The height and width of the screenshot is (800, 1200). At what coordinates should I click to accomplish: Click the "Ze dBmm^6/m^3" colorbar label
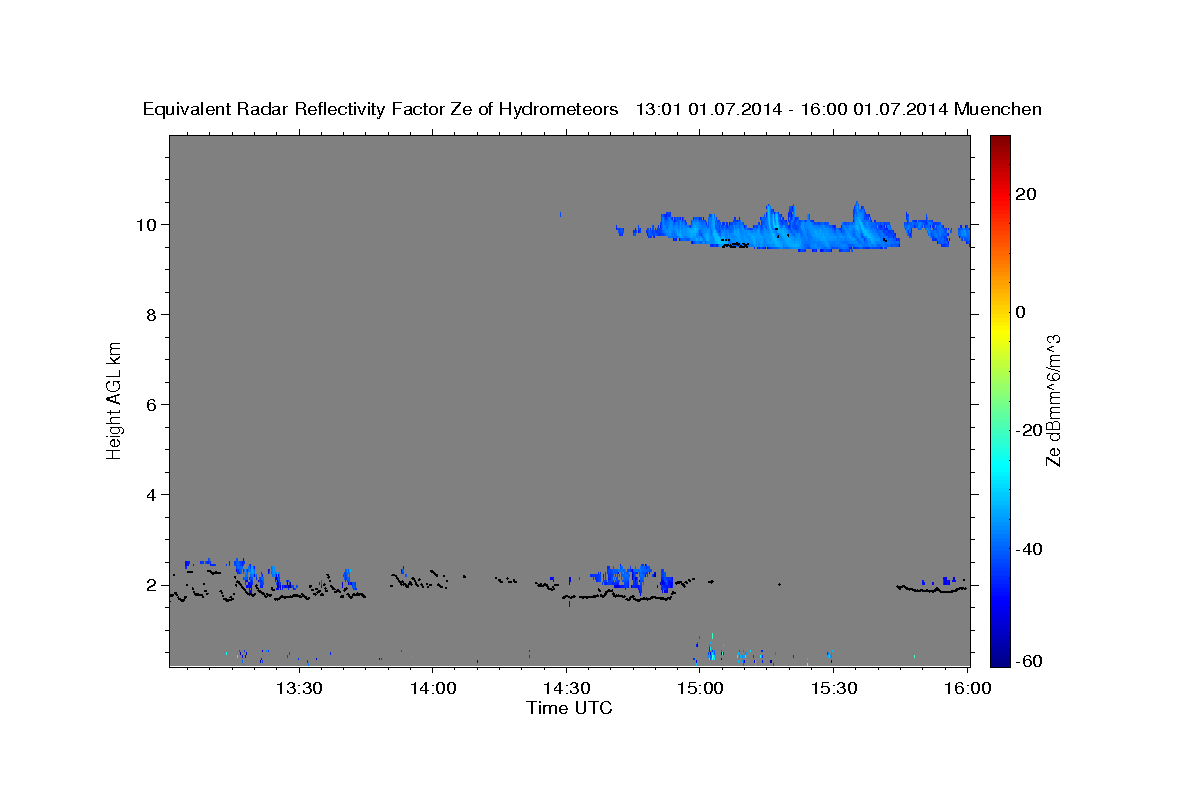tap(1053, 400)
